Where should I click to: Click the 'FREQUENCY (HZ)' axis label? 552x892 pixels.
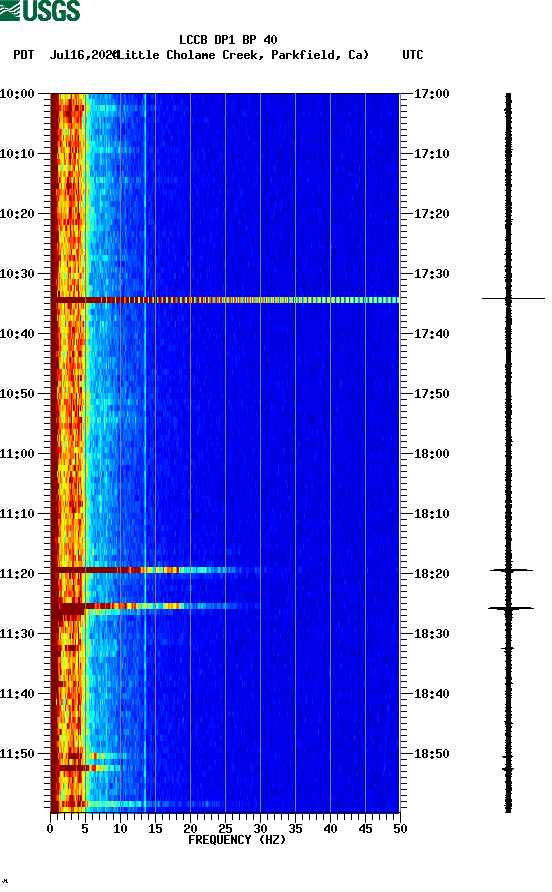tap(237, 840)
